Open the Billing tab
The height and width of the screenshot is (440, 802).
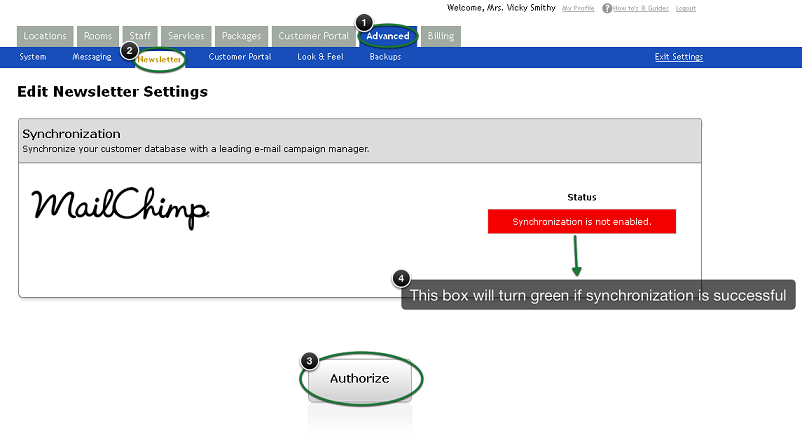441,36
